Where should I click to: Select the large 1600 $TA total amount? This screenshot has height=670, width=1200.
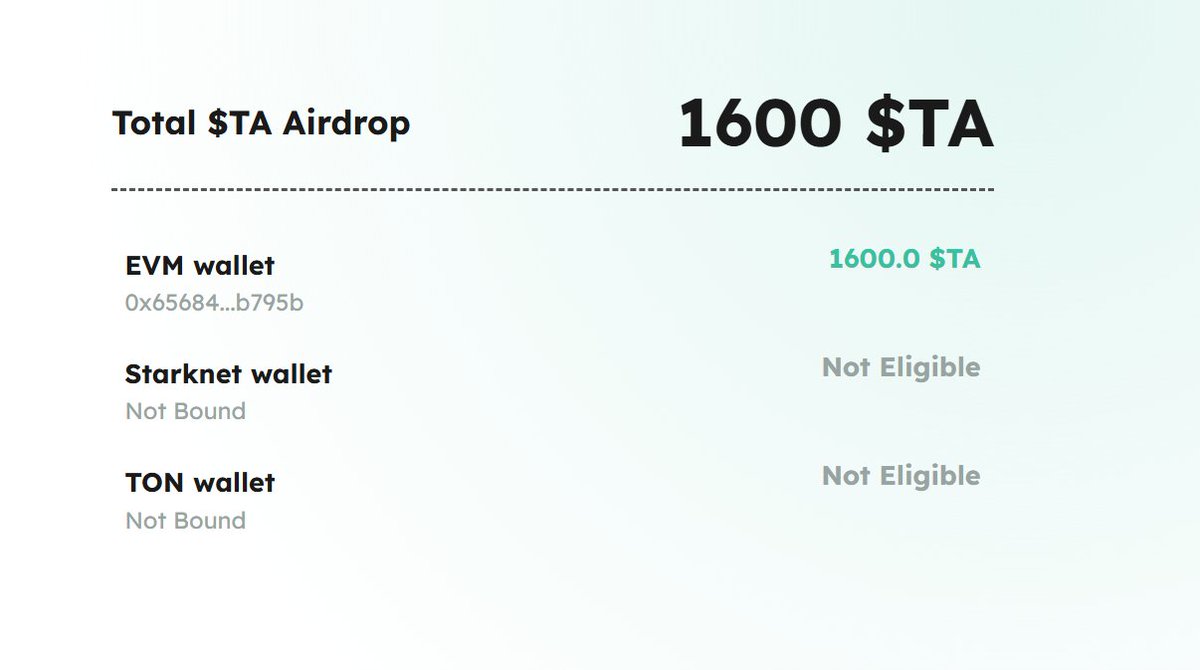[836, 124]
